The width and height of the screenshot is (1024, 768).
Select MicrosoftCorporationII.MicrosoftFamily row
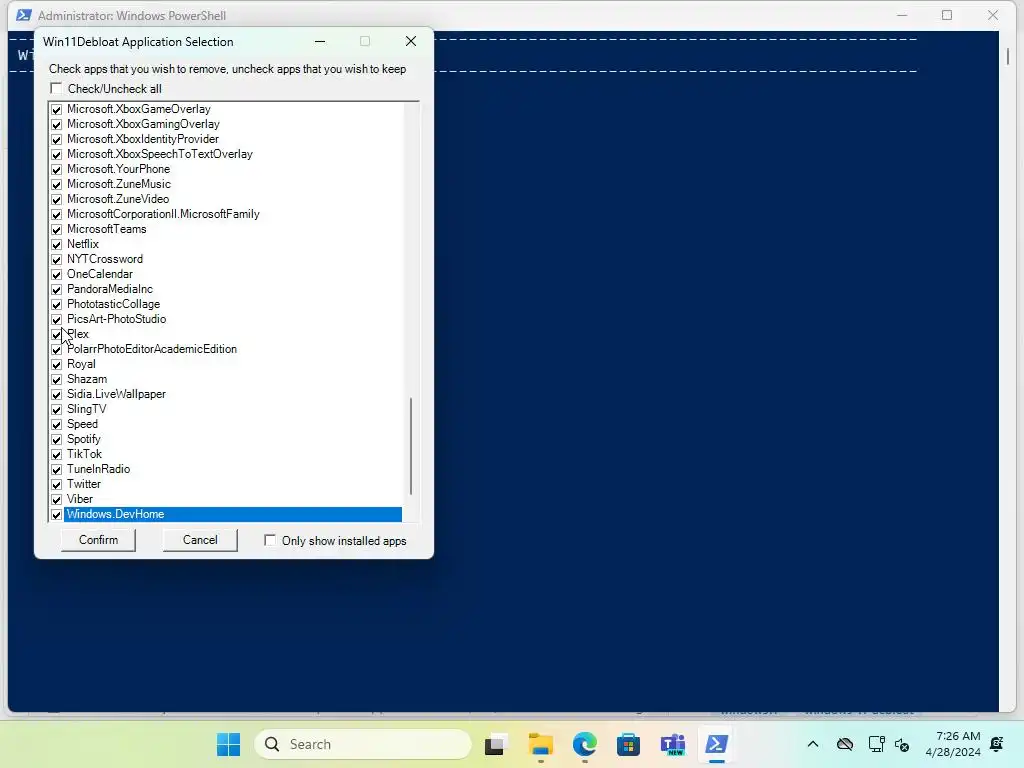pyautogui.click(x=226, y=214)
